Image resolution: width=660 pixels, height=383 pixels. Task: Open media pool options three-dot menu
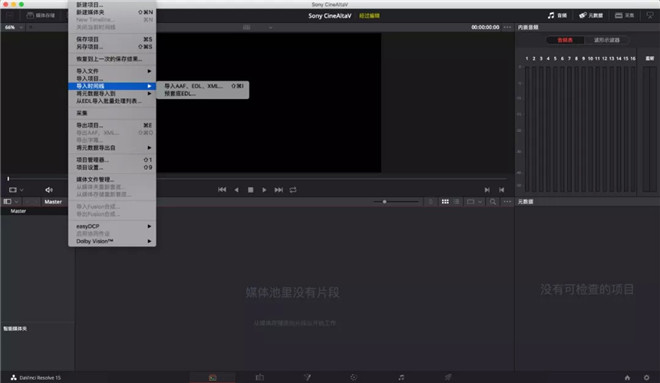click(x=507, y=202)
